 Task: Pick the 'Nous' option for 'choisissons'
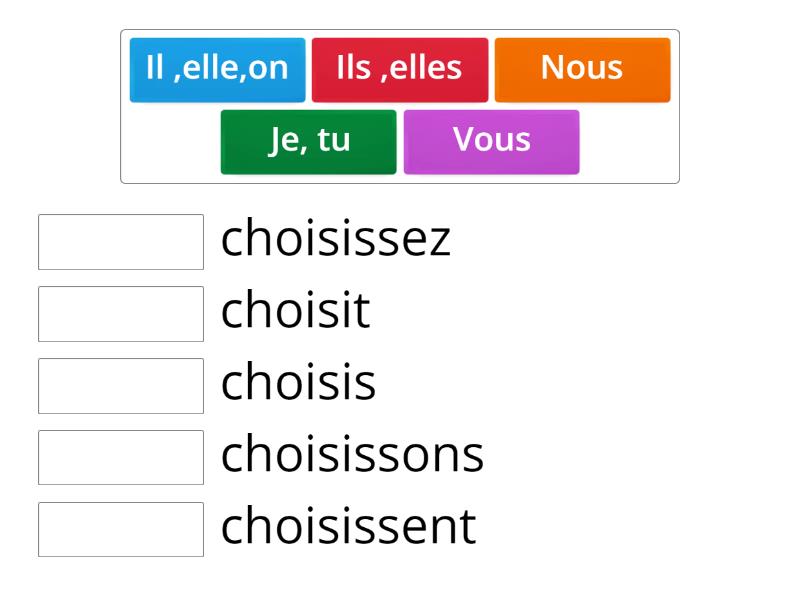582,68
